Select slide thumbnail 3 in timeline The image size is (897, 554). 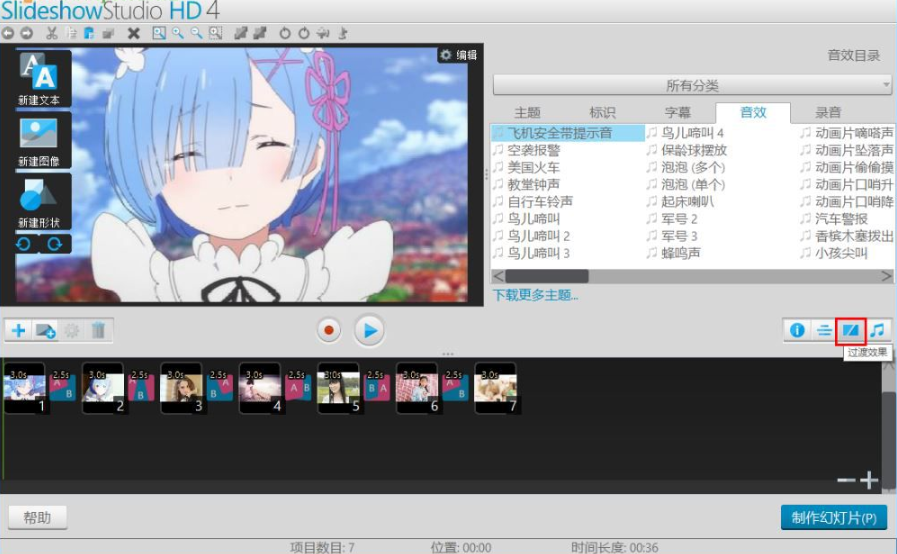181,388
